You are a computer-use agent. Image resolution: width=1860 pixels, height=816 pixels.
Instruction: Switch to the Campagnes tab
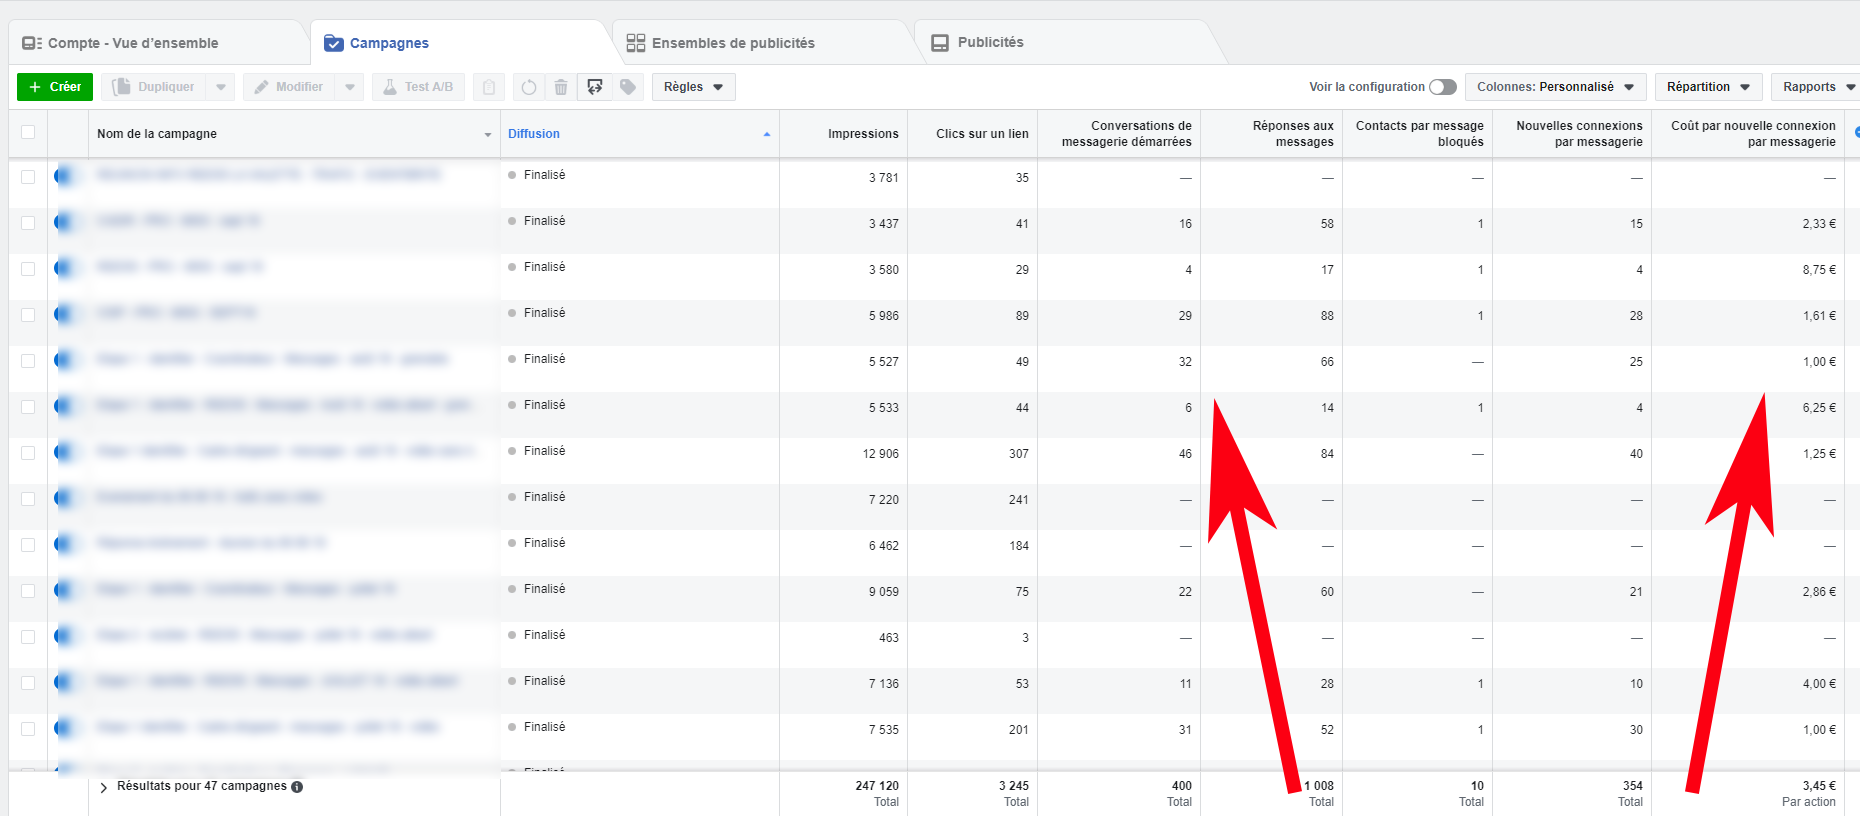pos(460,43)
